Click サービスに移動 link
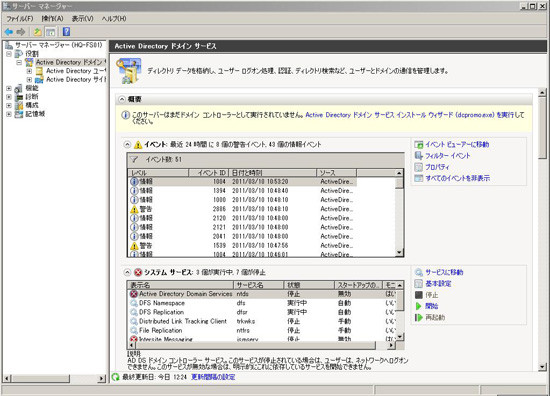The height and width of the screenshot is (396, 550). (444, 272)
